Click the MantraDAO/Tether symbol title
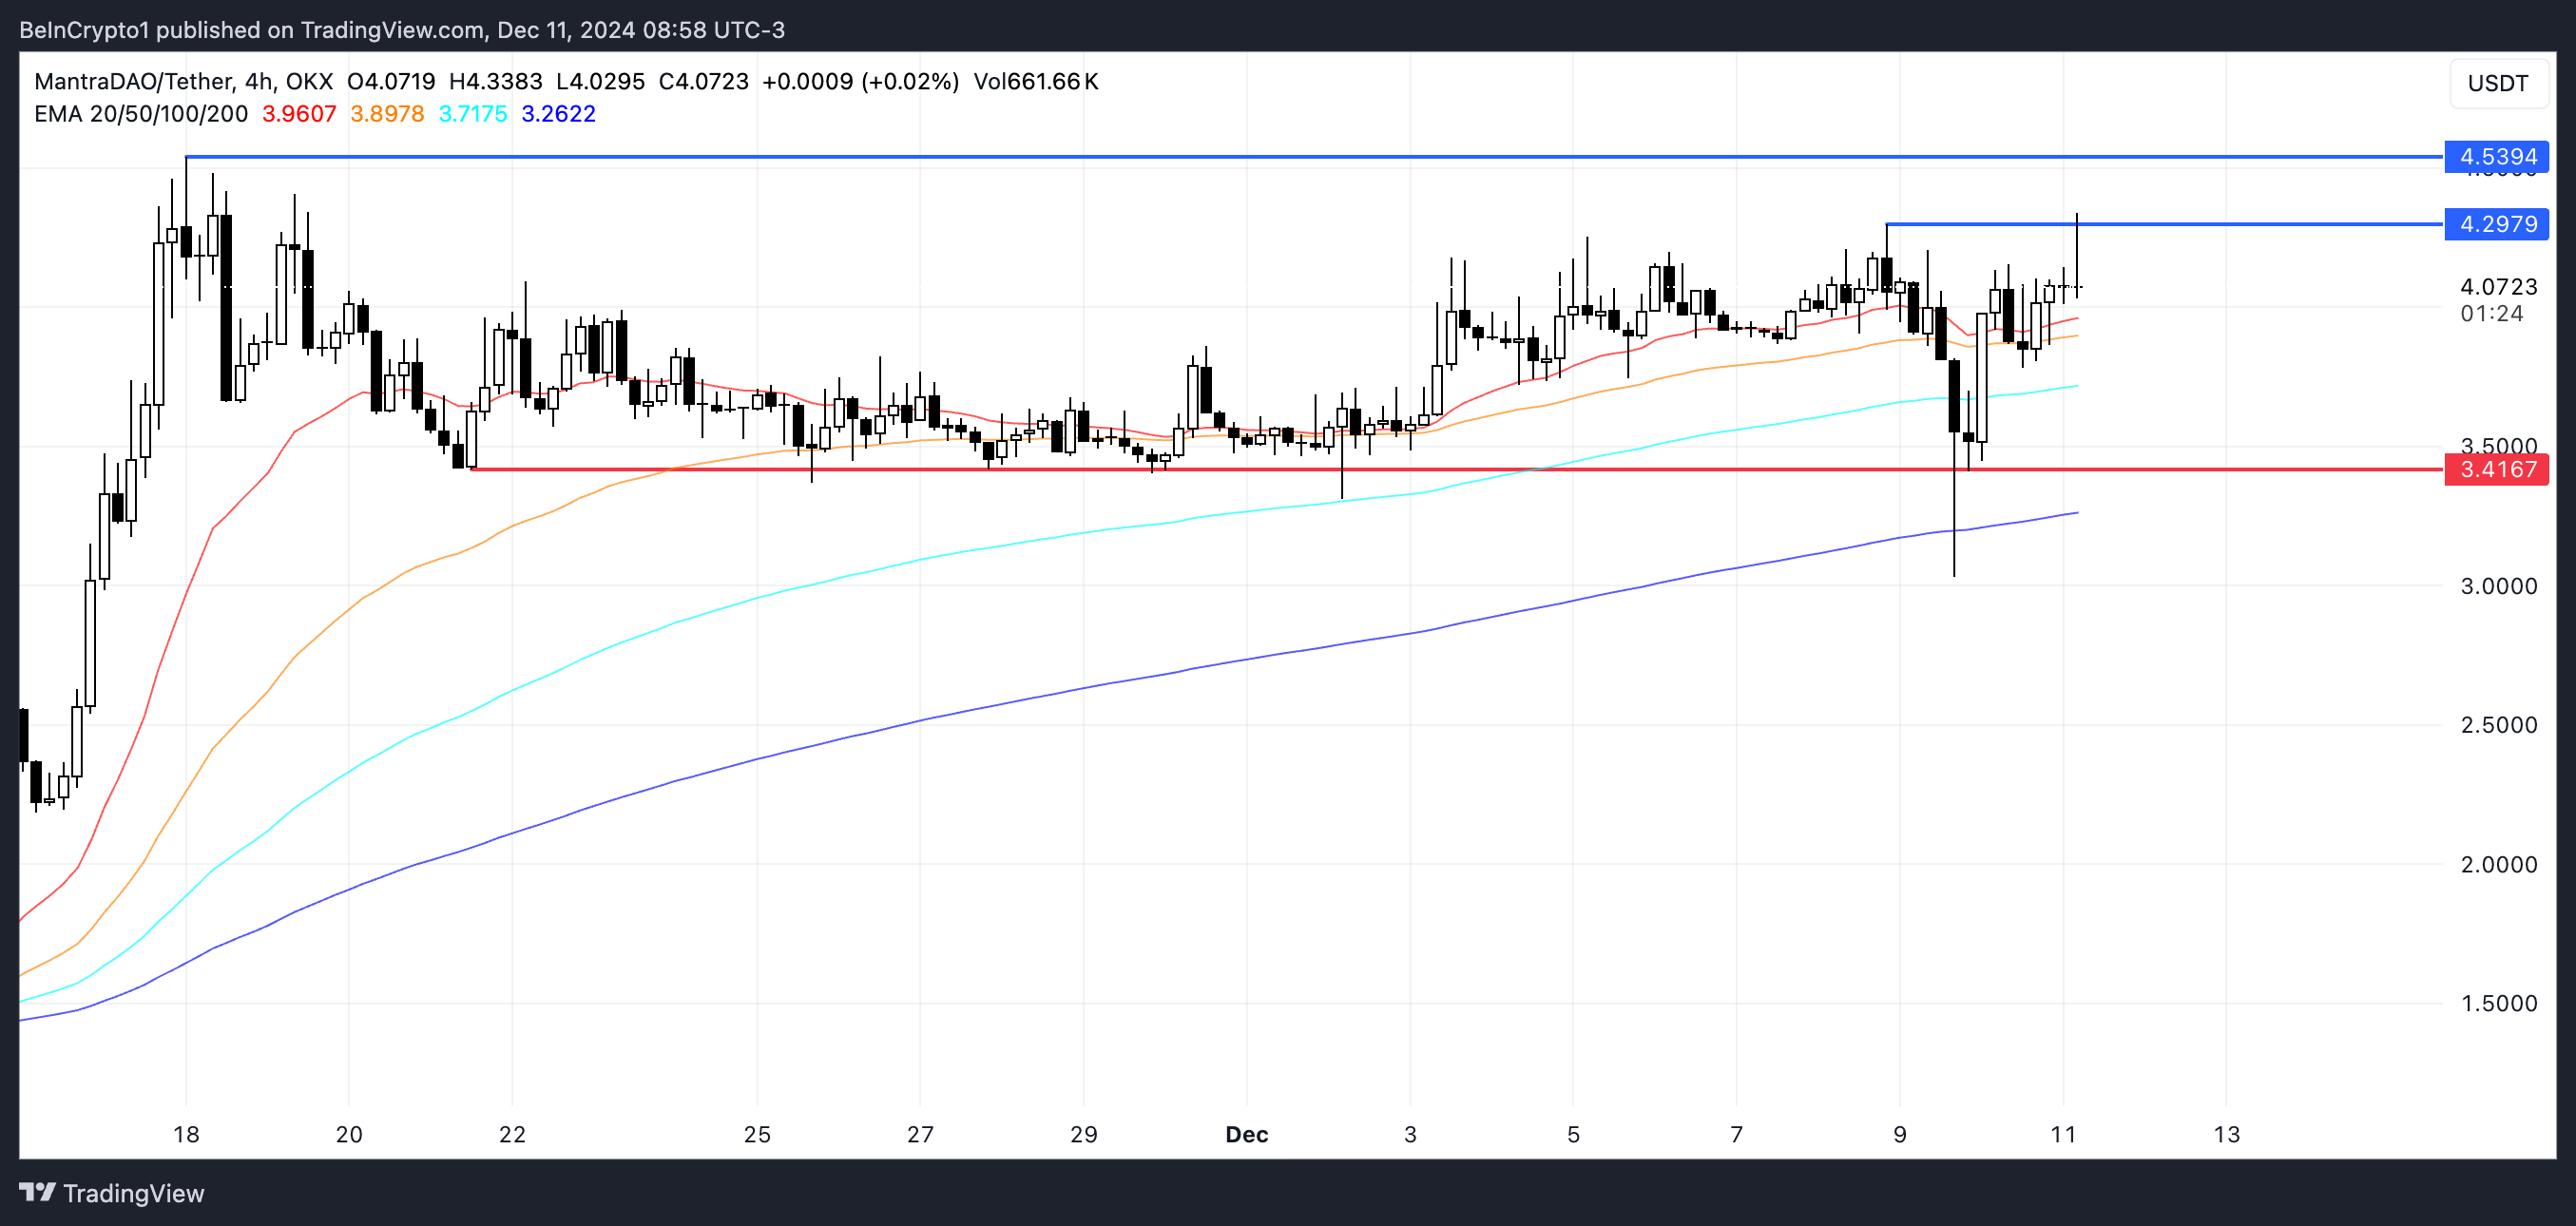 click(x=134, y=82)
